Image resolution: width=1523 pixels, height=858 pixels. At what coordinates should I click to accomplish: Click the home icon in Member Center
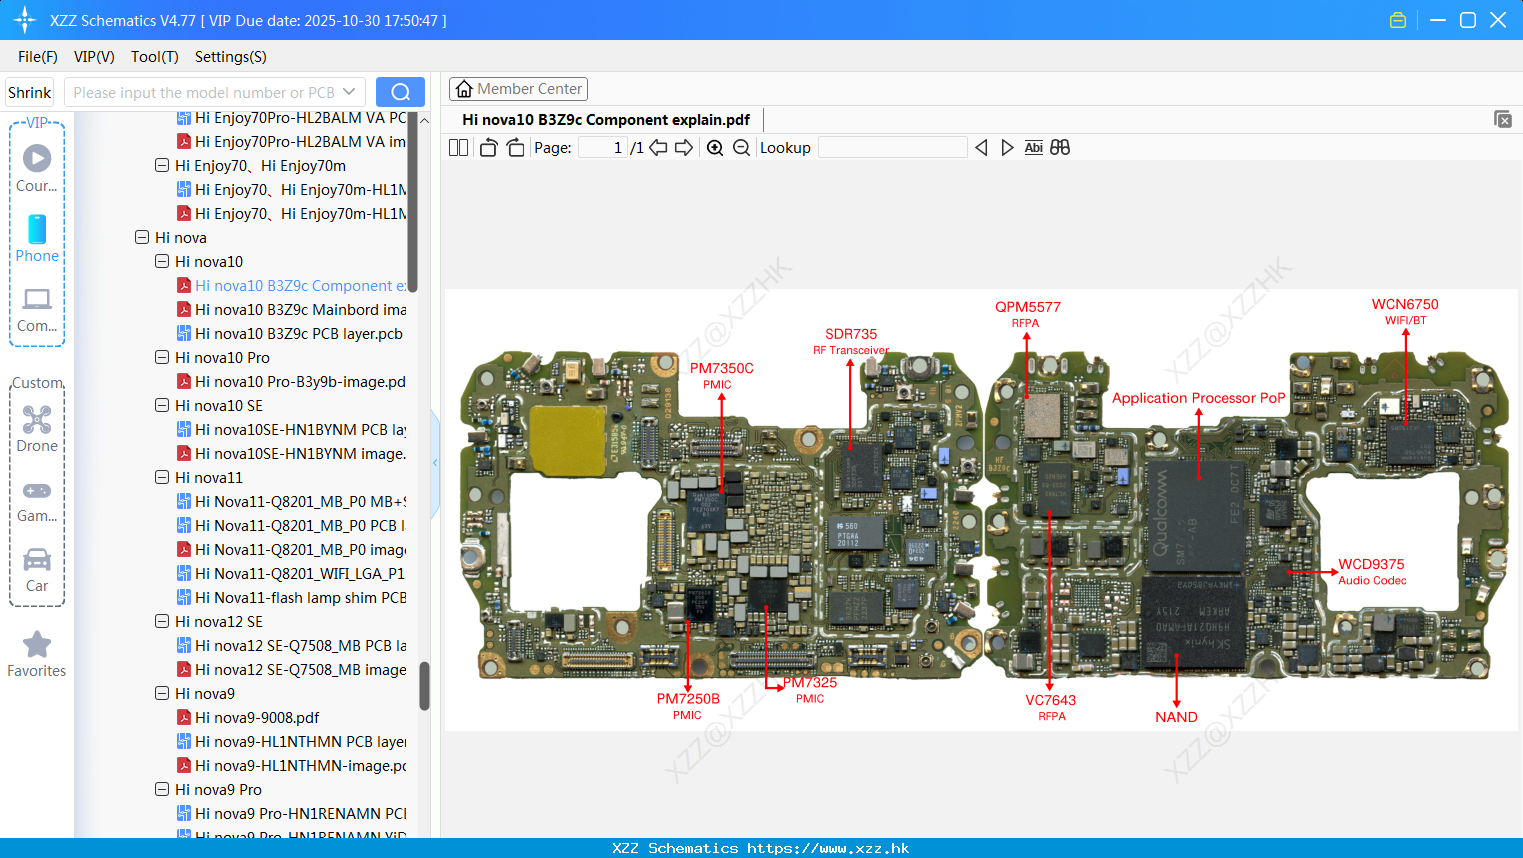pyautogui.click(x=464, y=89)
